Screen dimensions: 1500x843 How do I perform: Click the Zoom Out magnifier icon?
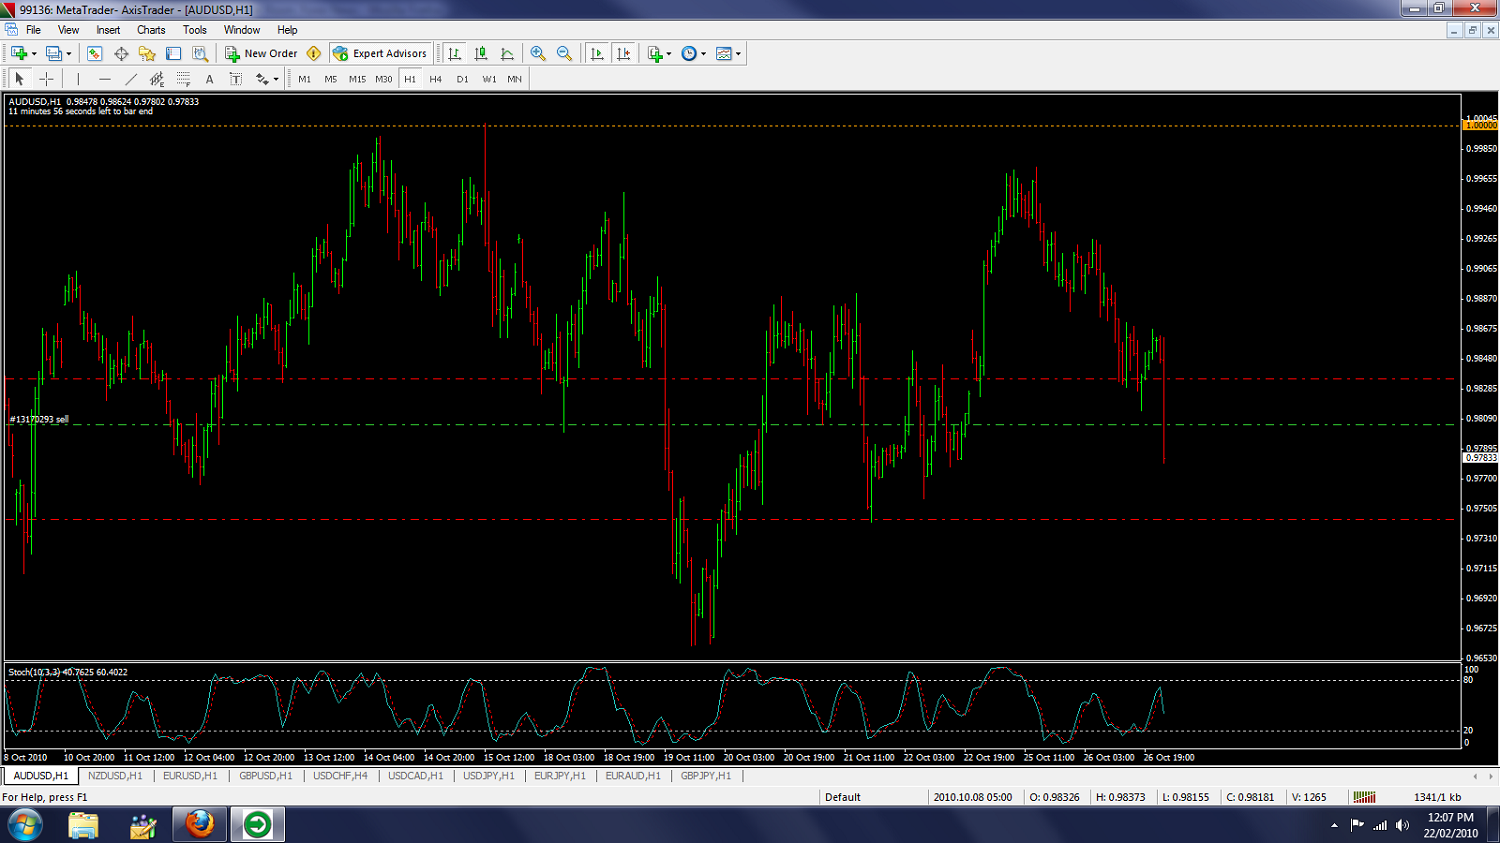[x=564, y=54]
